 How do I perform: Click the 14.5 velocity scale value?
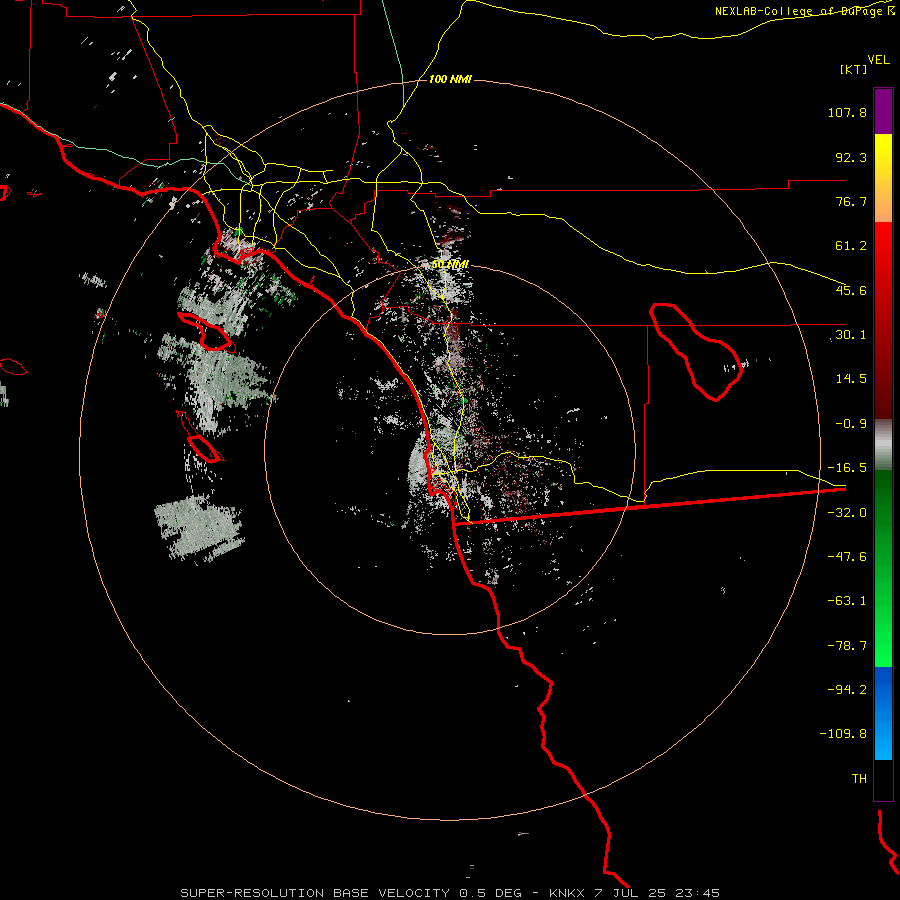[x=851, y=379]
